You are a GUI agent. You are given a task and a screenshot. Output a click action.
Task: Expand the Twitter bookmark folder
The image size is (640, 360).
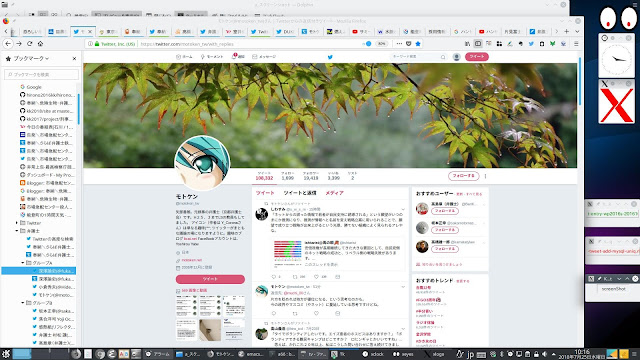17,223
